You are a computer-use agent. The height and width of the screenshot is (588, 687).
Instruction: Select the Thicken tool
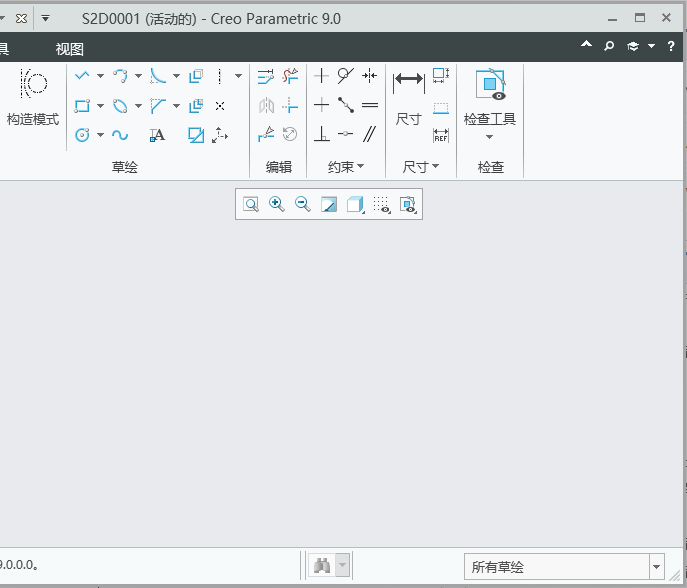tap(196, 106)
